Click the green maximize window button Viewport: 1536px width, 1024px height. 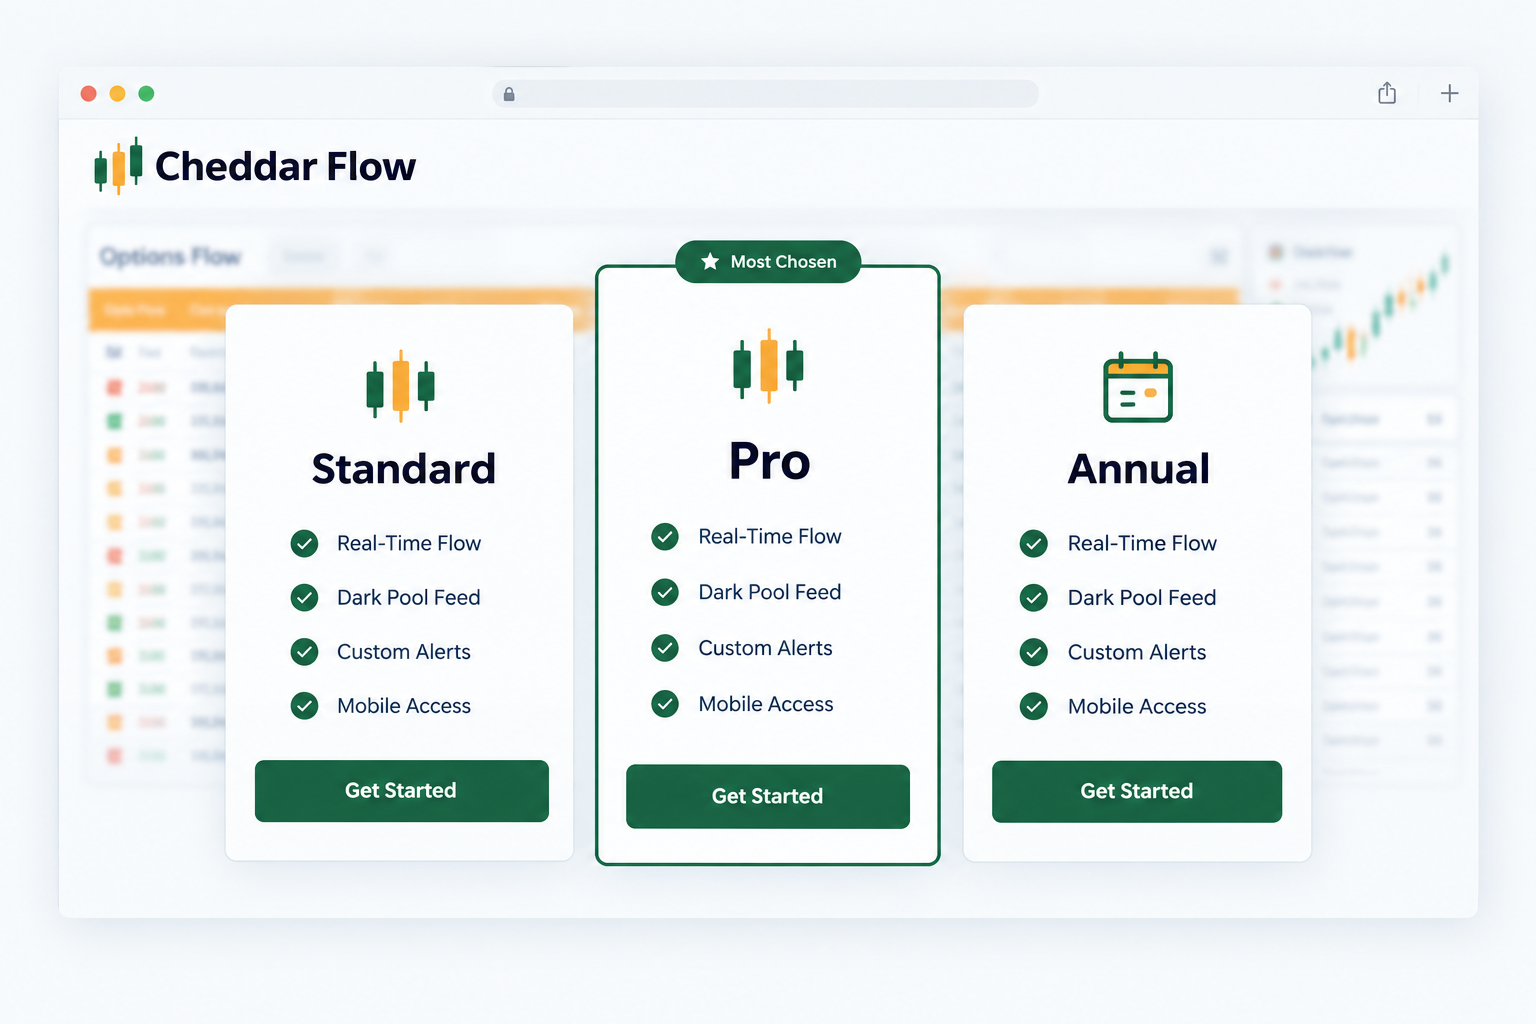[146, 93]
